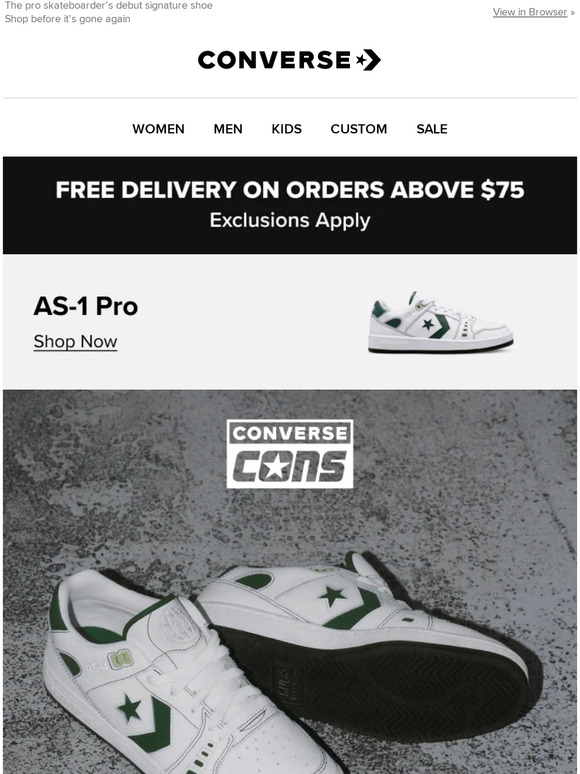Click the star in the CONS wordmark
Image resolution: width=580 pixels, height=774 pixels.
[x=275, y=466]
